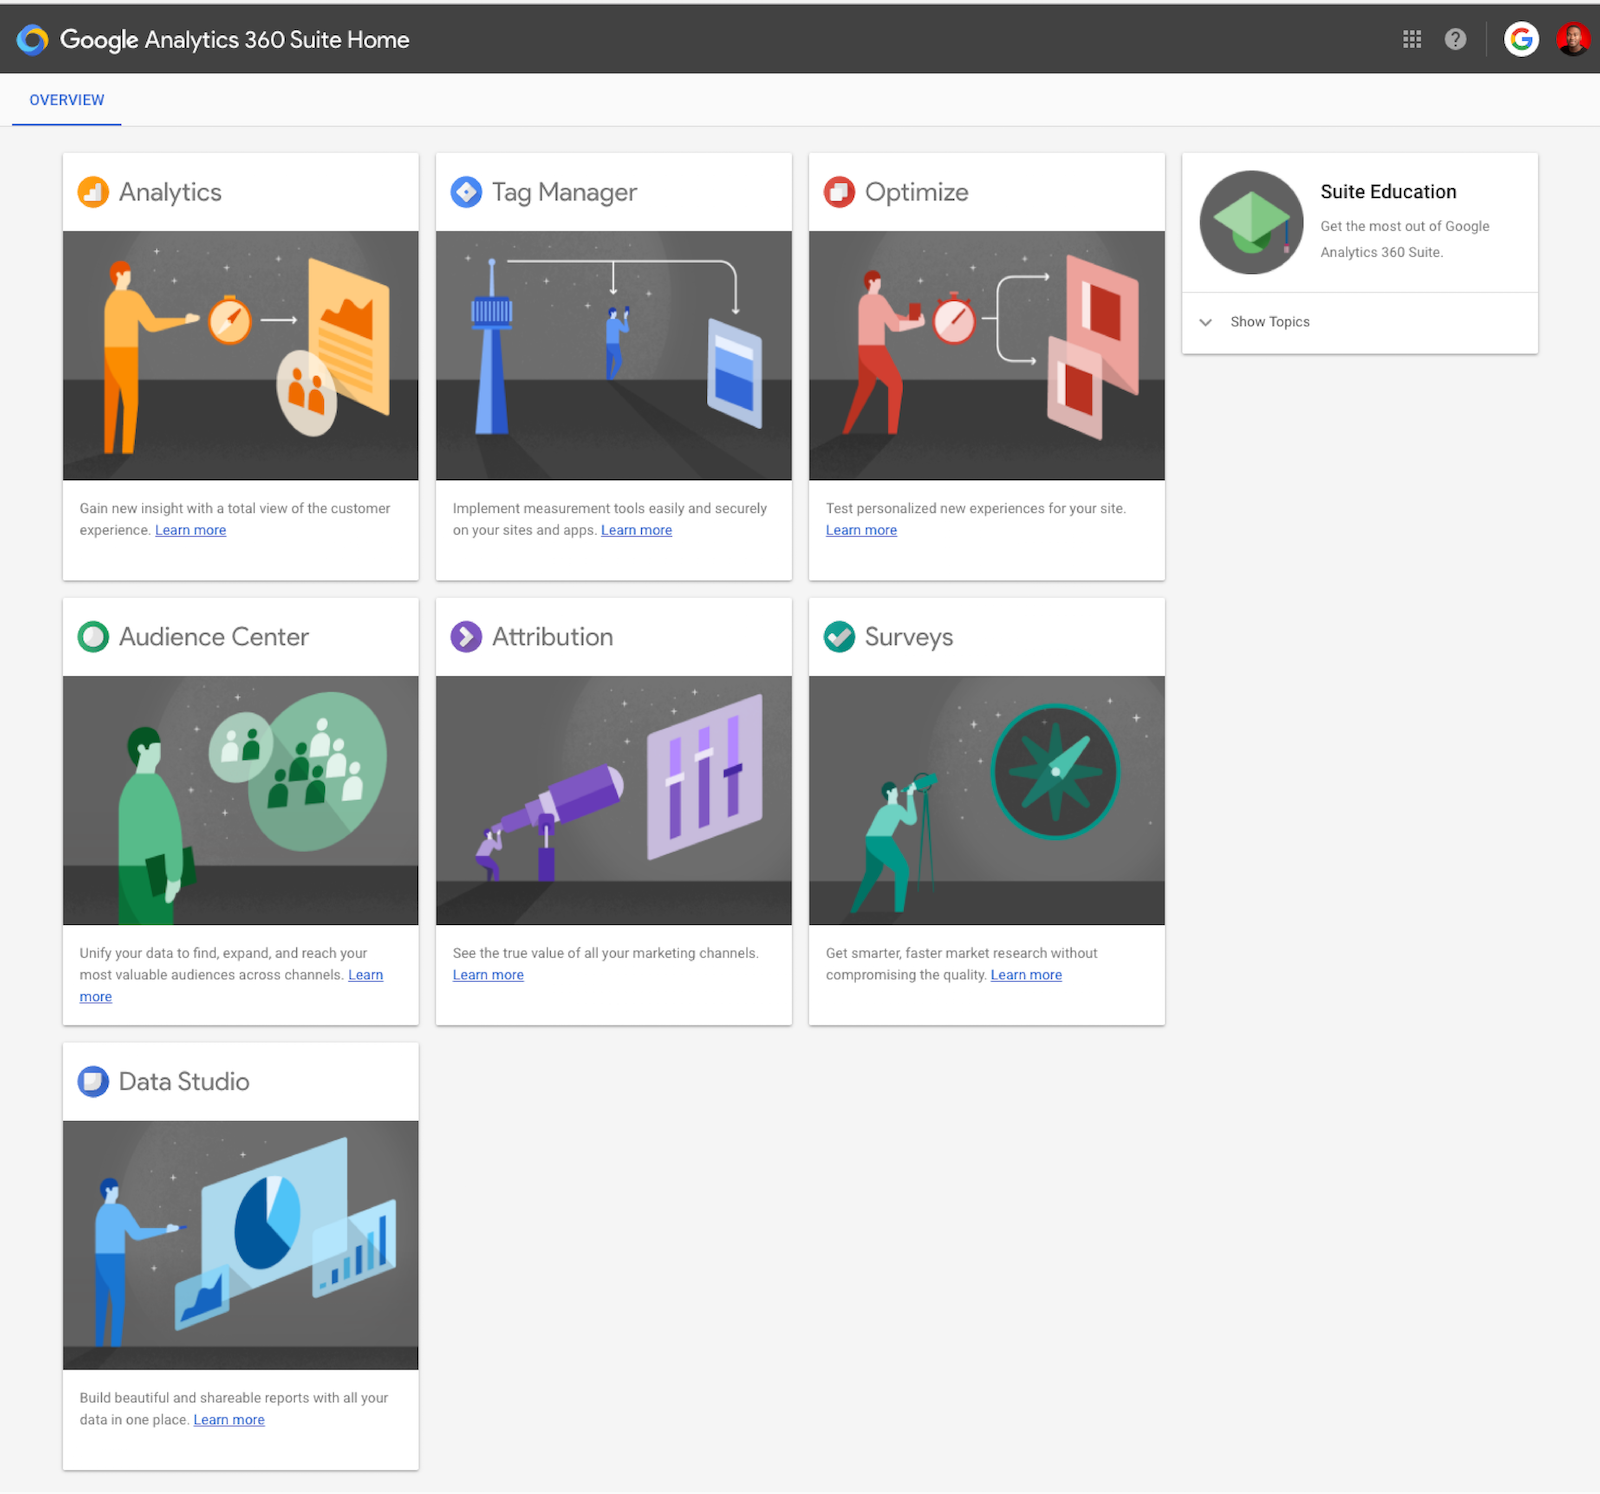Switch to the Overview tab
This screenshot has width=1600, height=1494.
pos(67,100)
